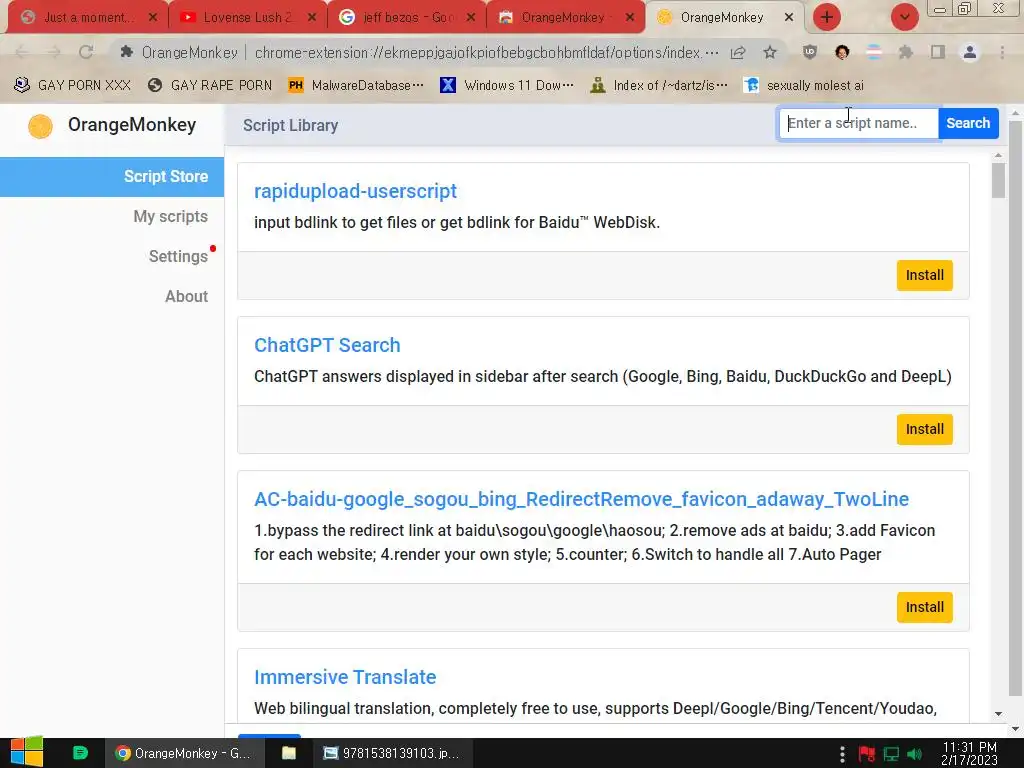The image size is (1024, 768).
Task: Click the script list scroll-down arrow
Action: (998, 714)
